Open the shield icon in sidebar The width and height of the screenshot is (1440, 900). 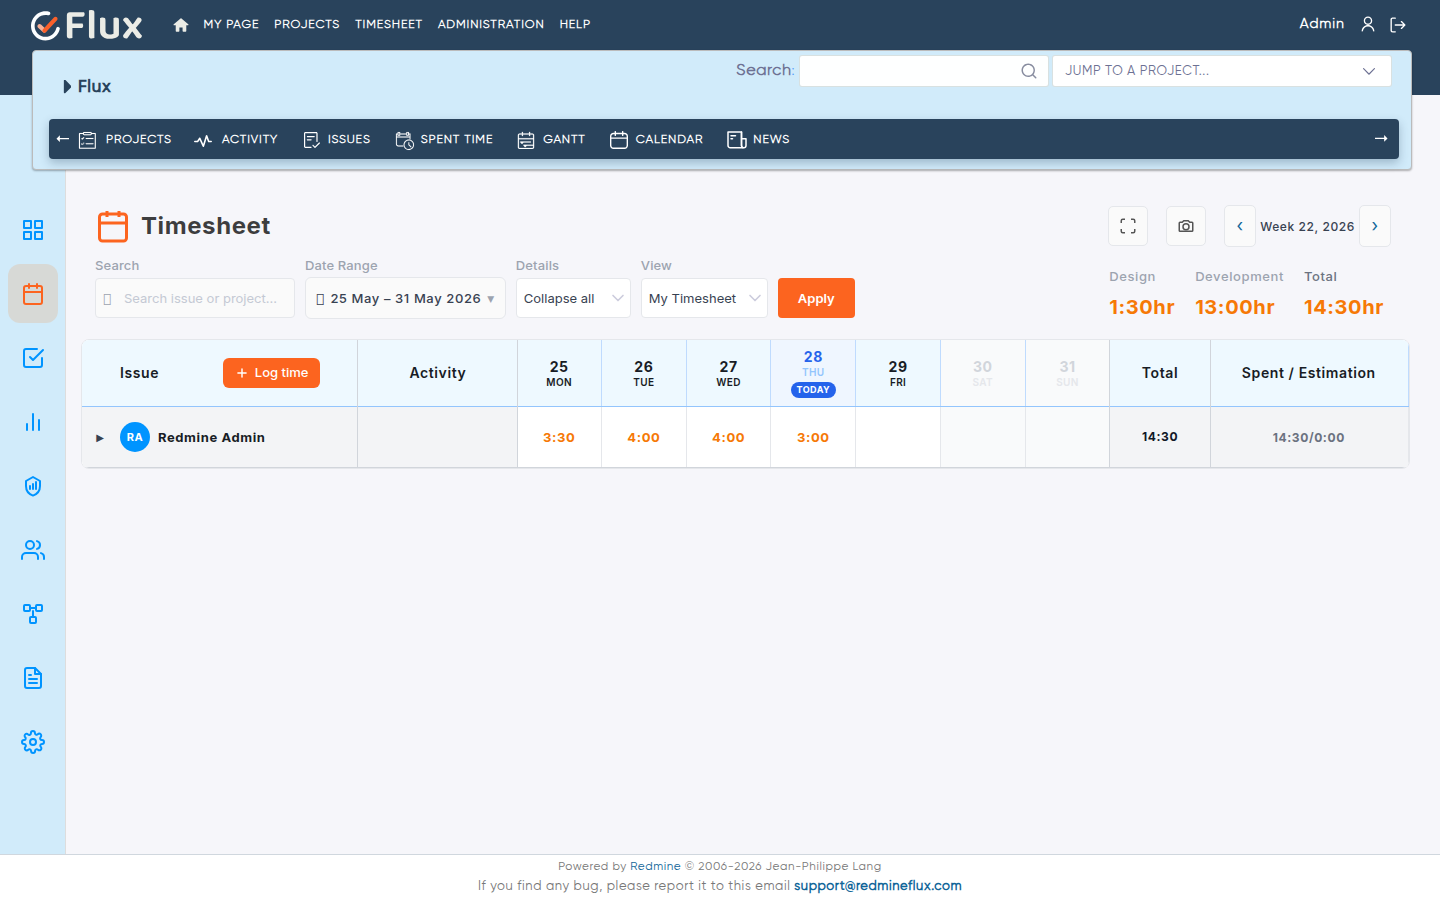pos(33,486)
